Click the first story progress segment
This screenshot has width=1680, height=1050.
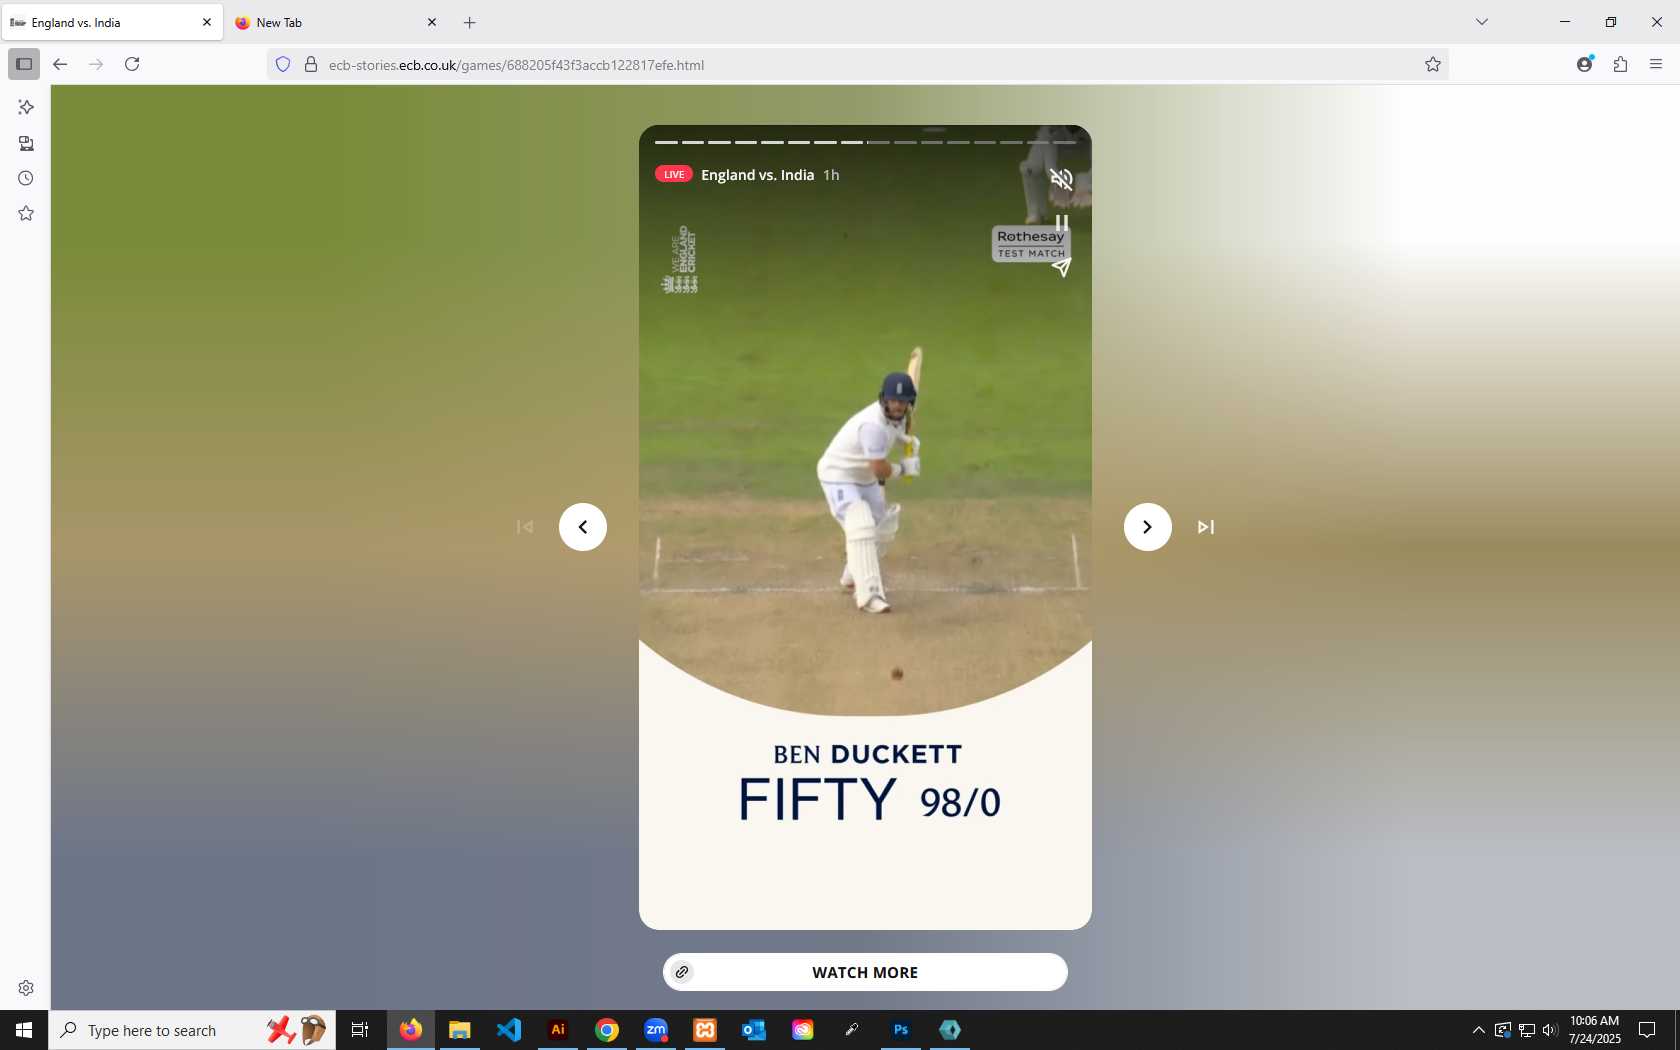(666, 142)
